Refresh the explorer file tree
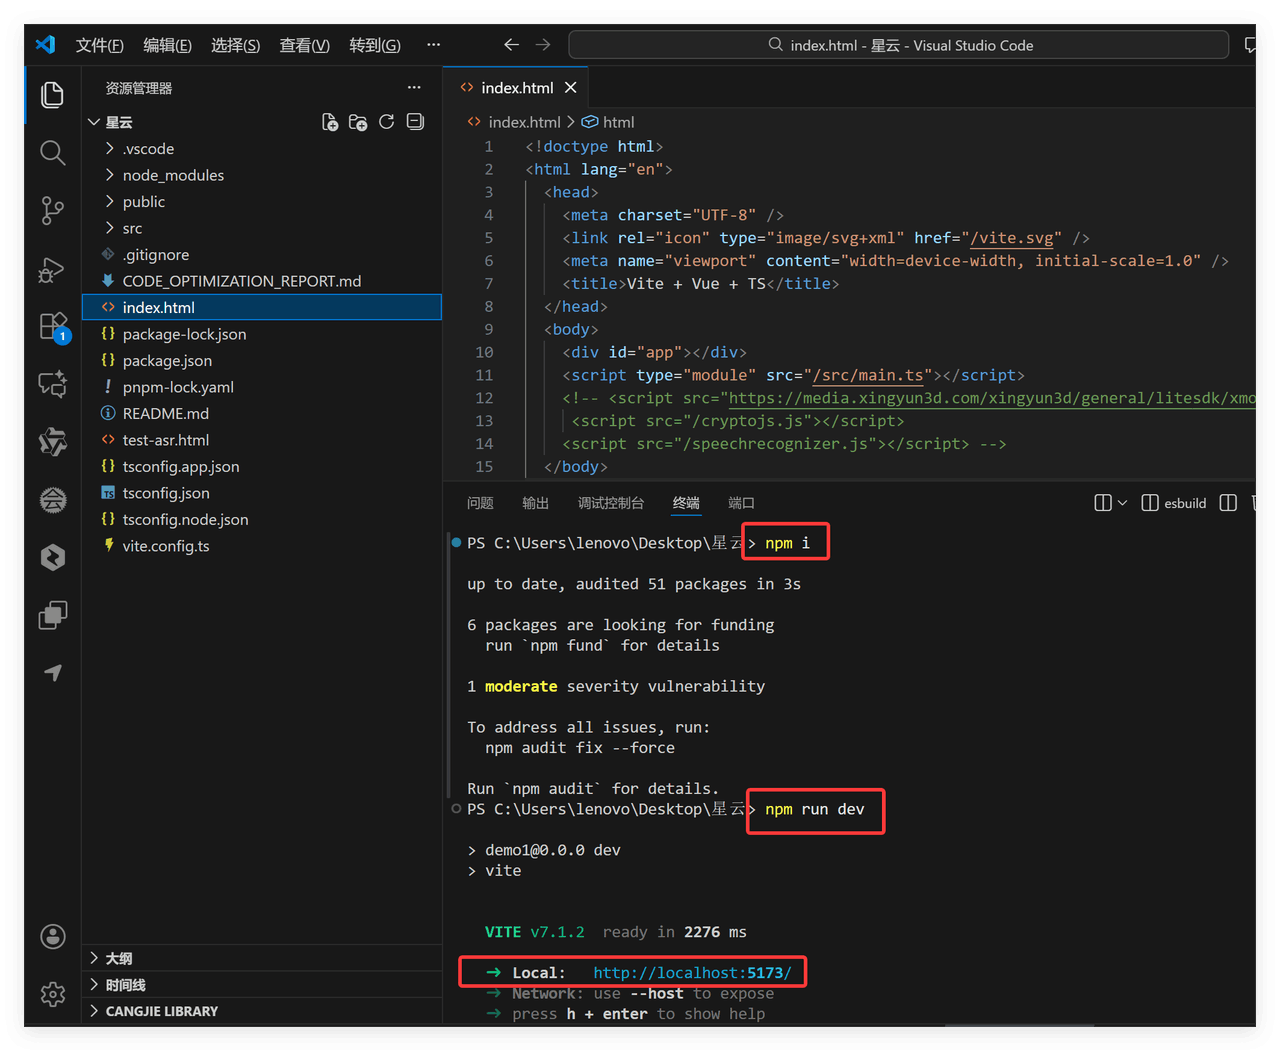 387,122
